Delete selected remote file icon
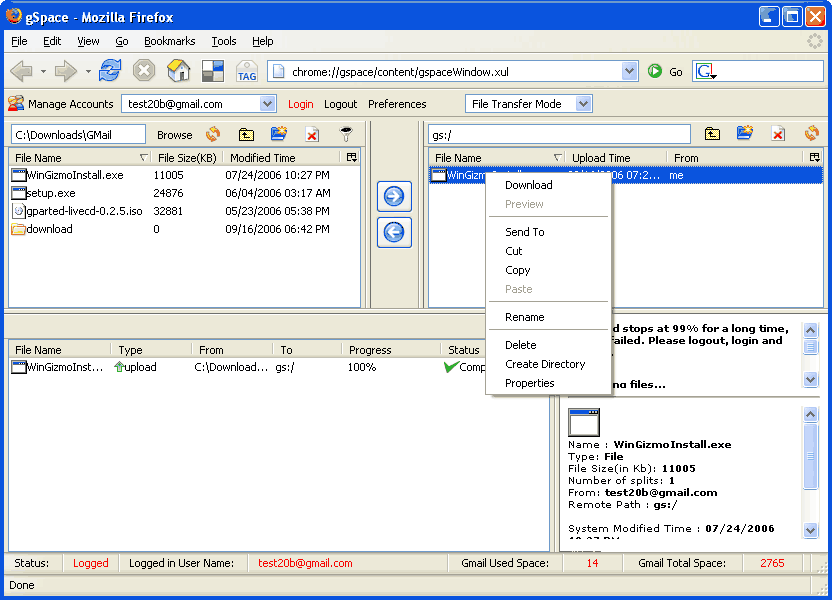Screen dimensions: 832x600 coord(778,134)
